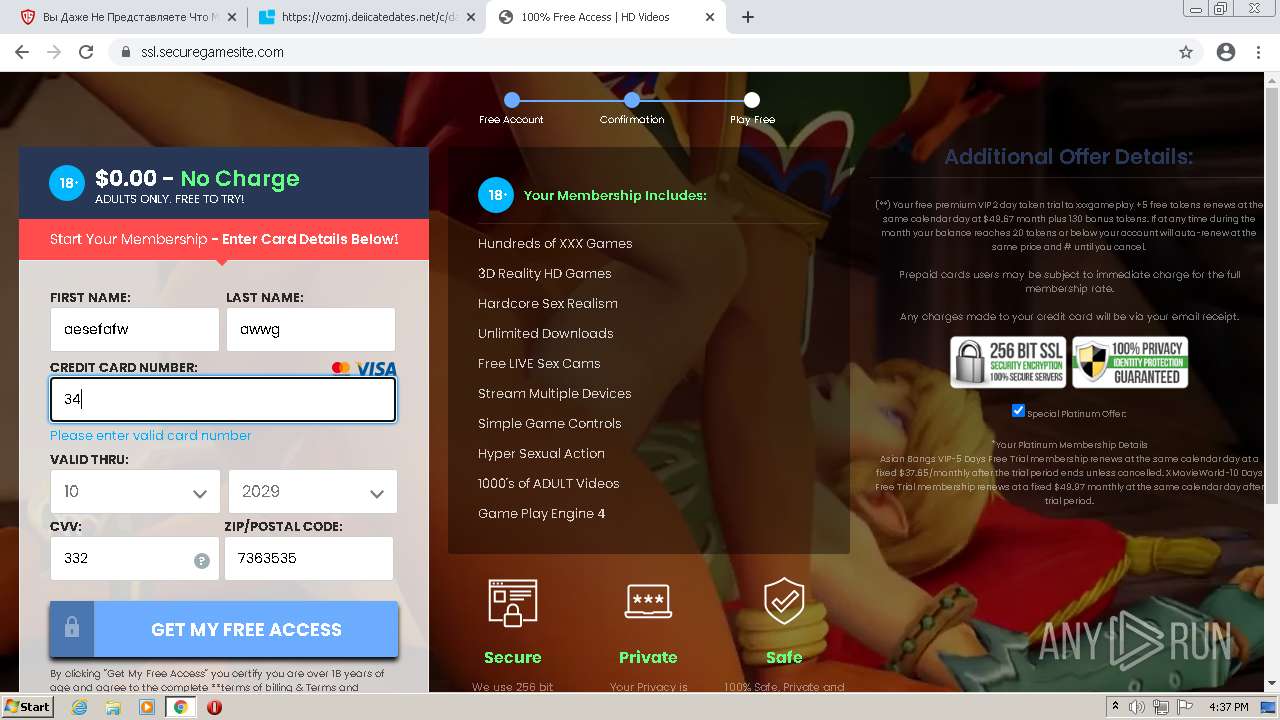Click the Visa card logo
The width and height of the screenshot is (1280, 720).
click(x=376, y=368)
